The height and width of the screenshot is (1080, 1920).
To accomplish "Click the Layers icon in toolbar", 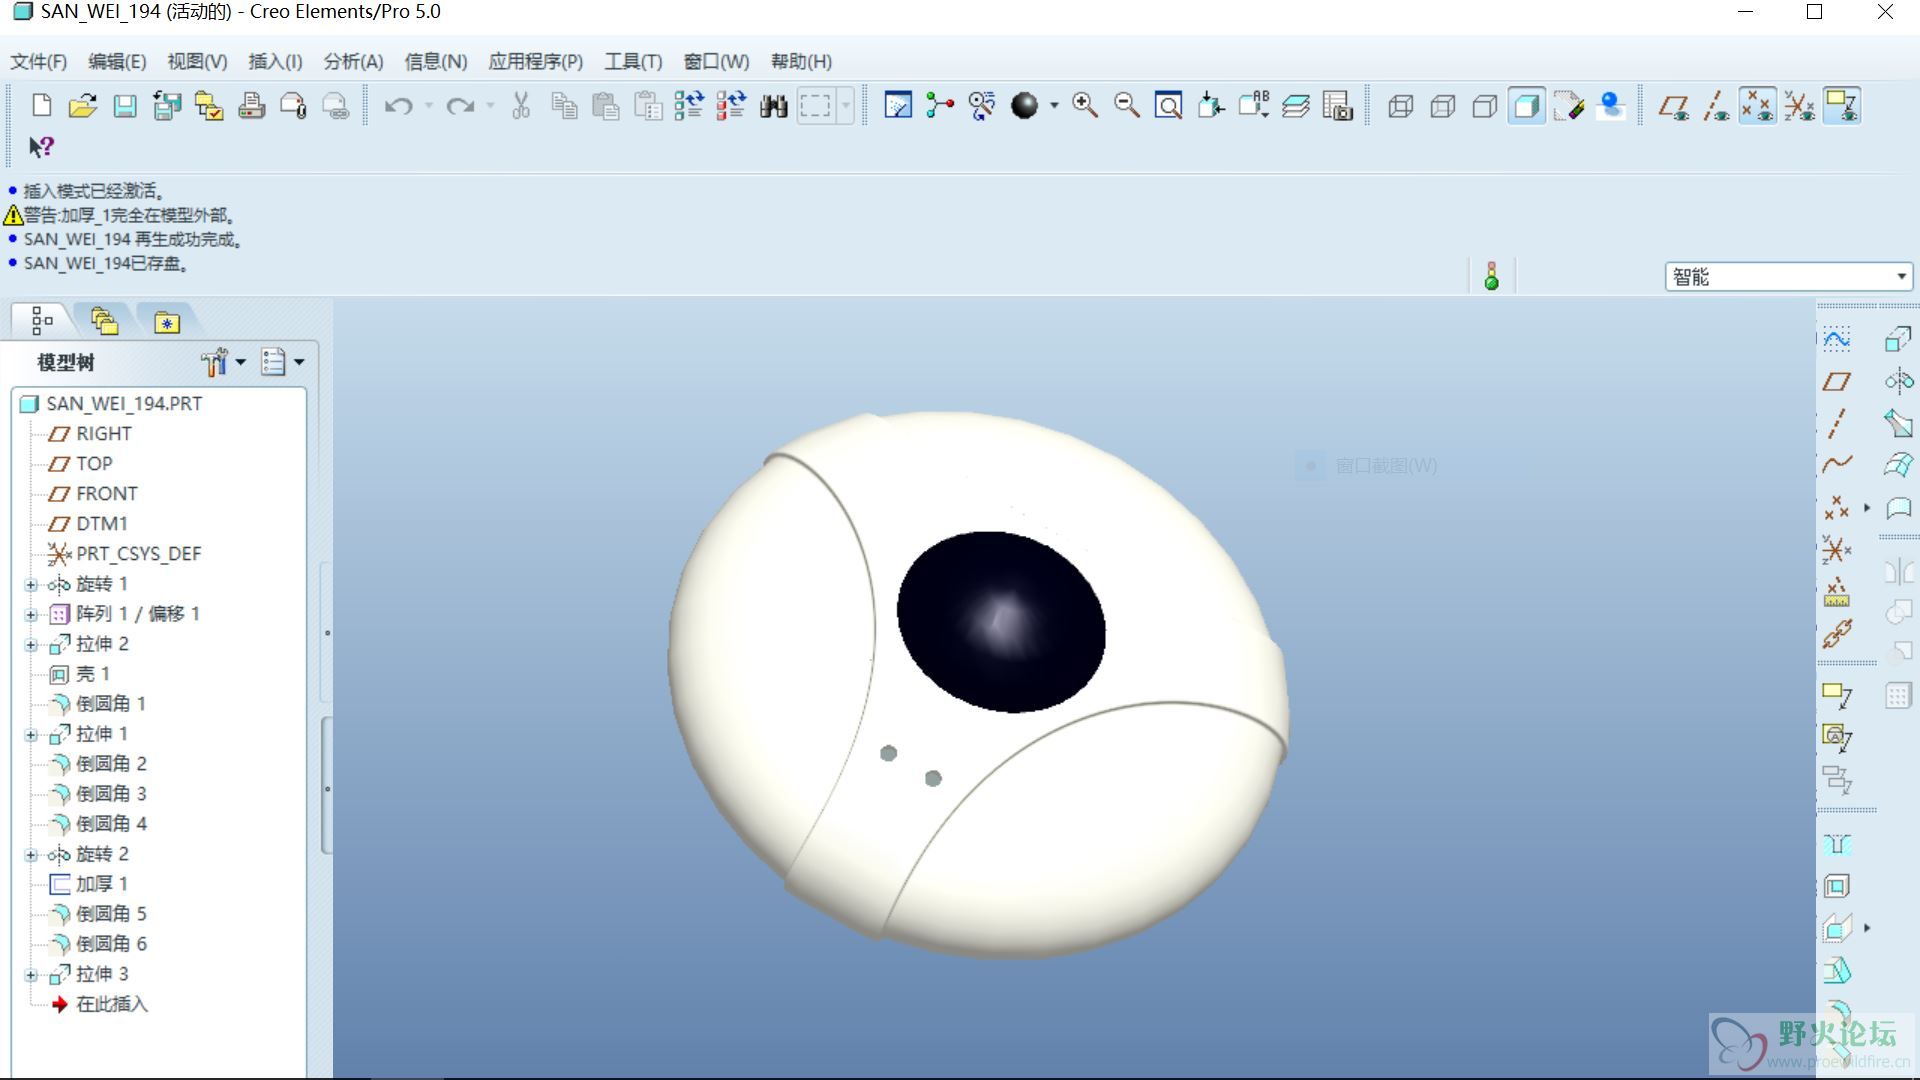I will (x=1296, y=106).
